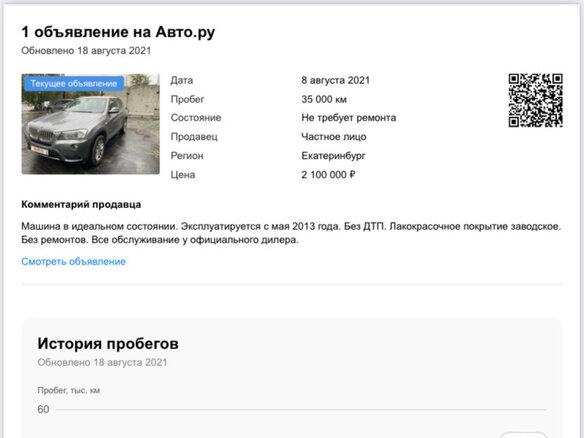Click the 'Цена' field label
The height and width of the screenshot is (438, 584).
[x=183, y=175]
